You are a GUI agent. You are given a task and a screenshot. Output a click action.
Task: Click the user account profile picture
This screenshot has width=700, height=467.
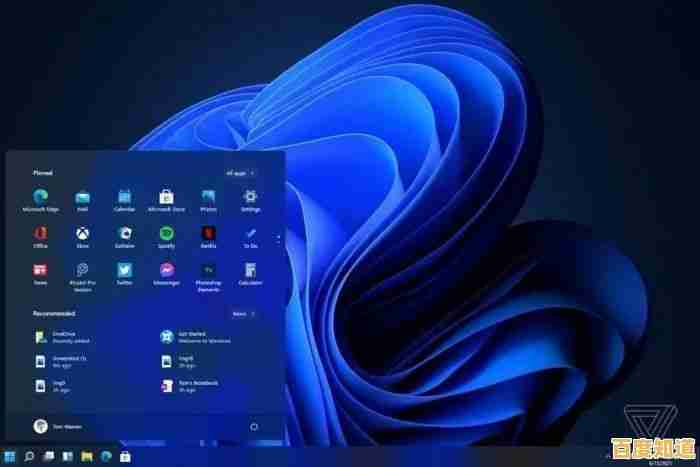pyautogui.click(x=40, y=426)
